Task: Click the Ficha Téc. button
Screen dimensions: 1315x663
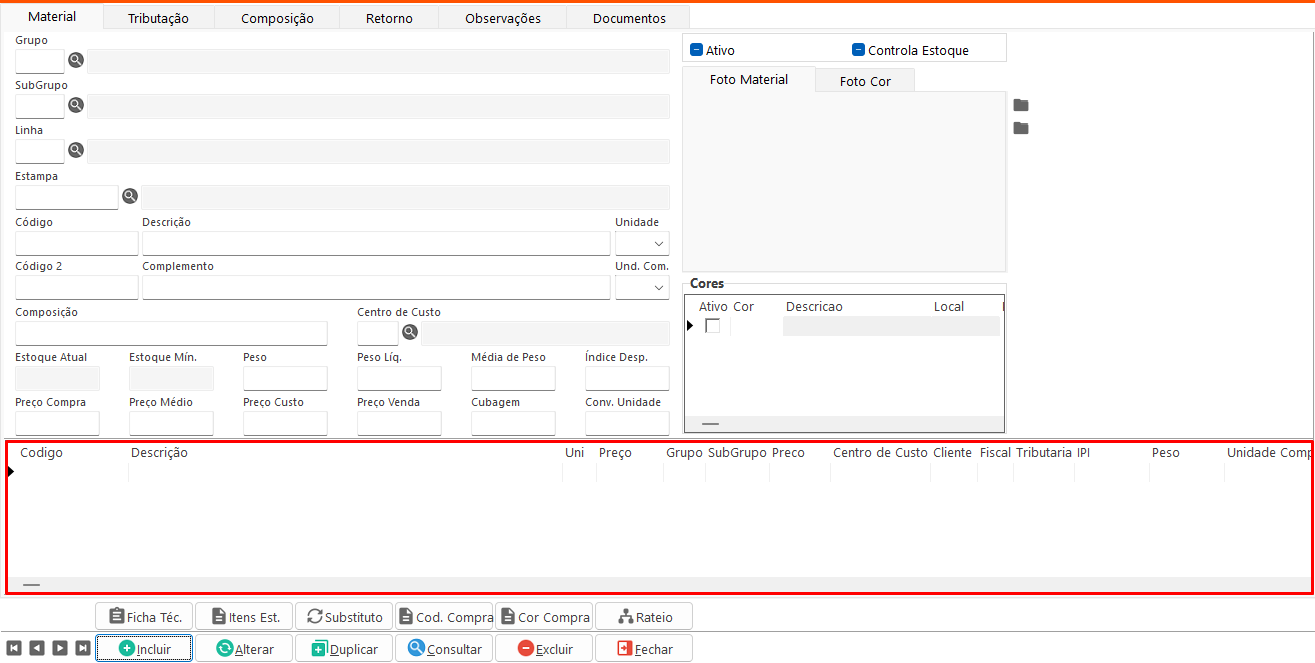Action: point(144,617)
